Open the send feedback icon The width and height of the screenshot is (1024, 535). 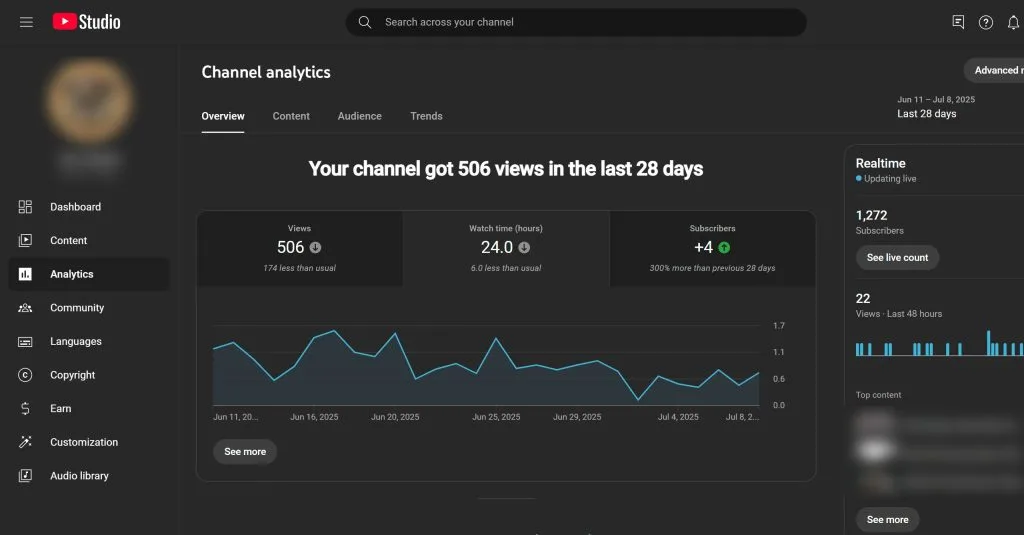(958, 22)
